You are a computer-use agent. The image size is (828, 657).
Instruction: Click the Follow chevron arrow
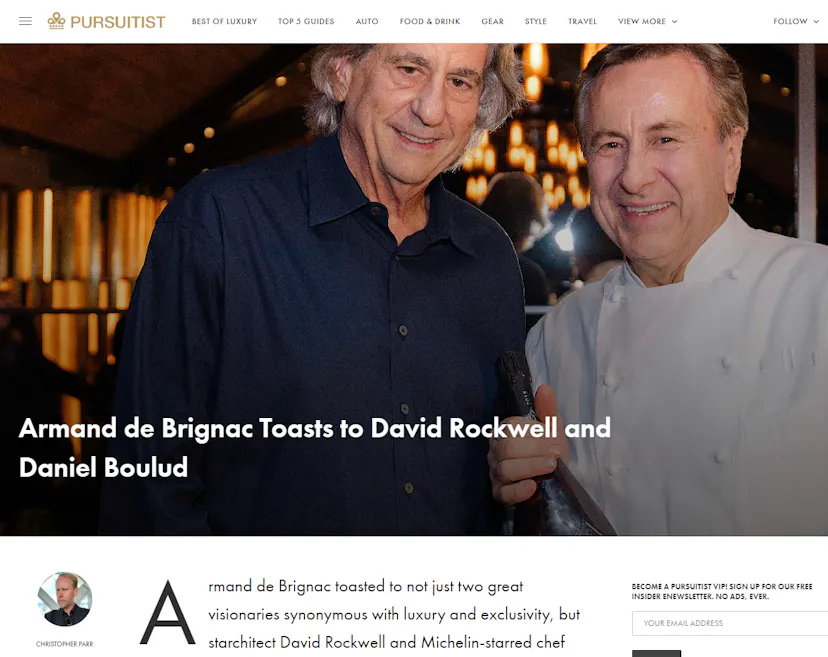pos(816,22)
